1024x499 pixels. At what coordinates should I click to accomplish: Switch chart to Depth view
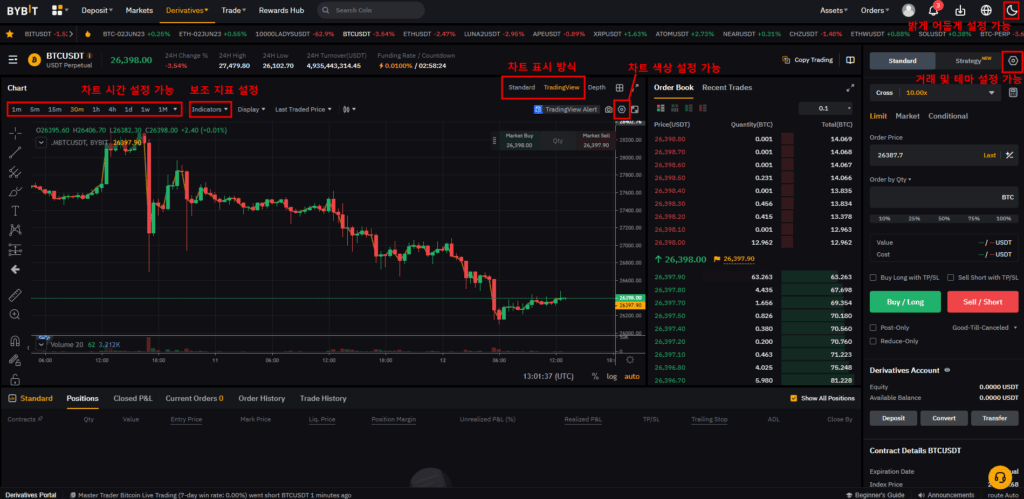click(596, 88)
